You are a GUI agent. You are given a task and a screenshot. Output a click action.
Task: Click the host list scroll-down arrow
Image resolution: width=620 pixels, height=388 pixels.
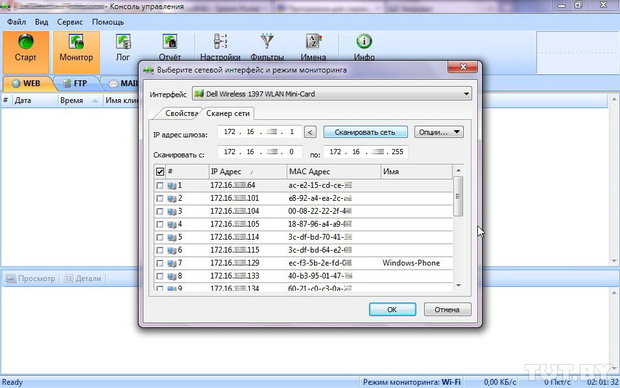[458, 285]
